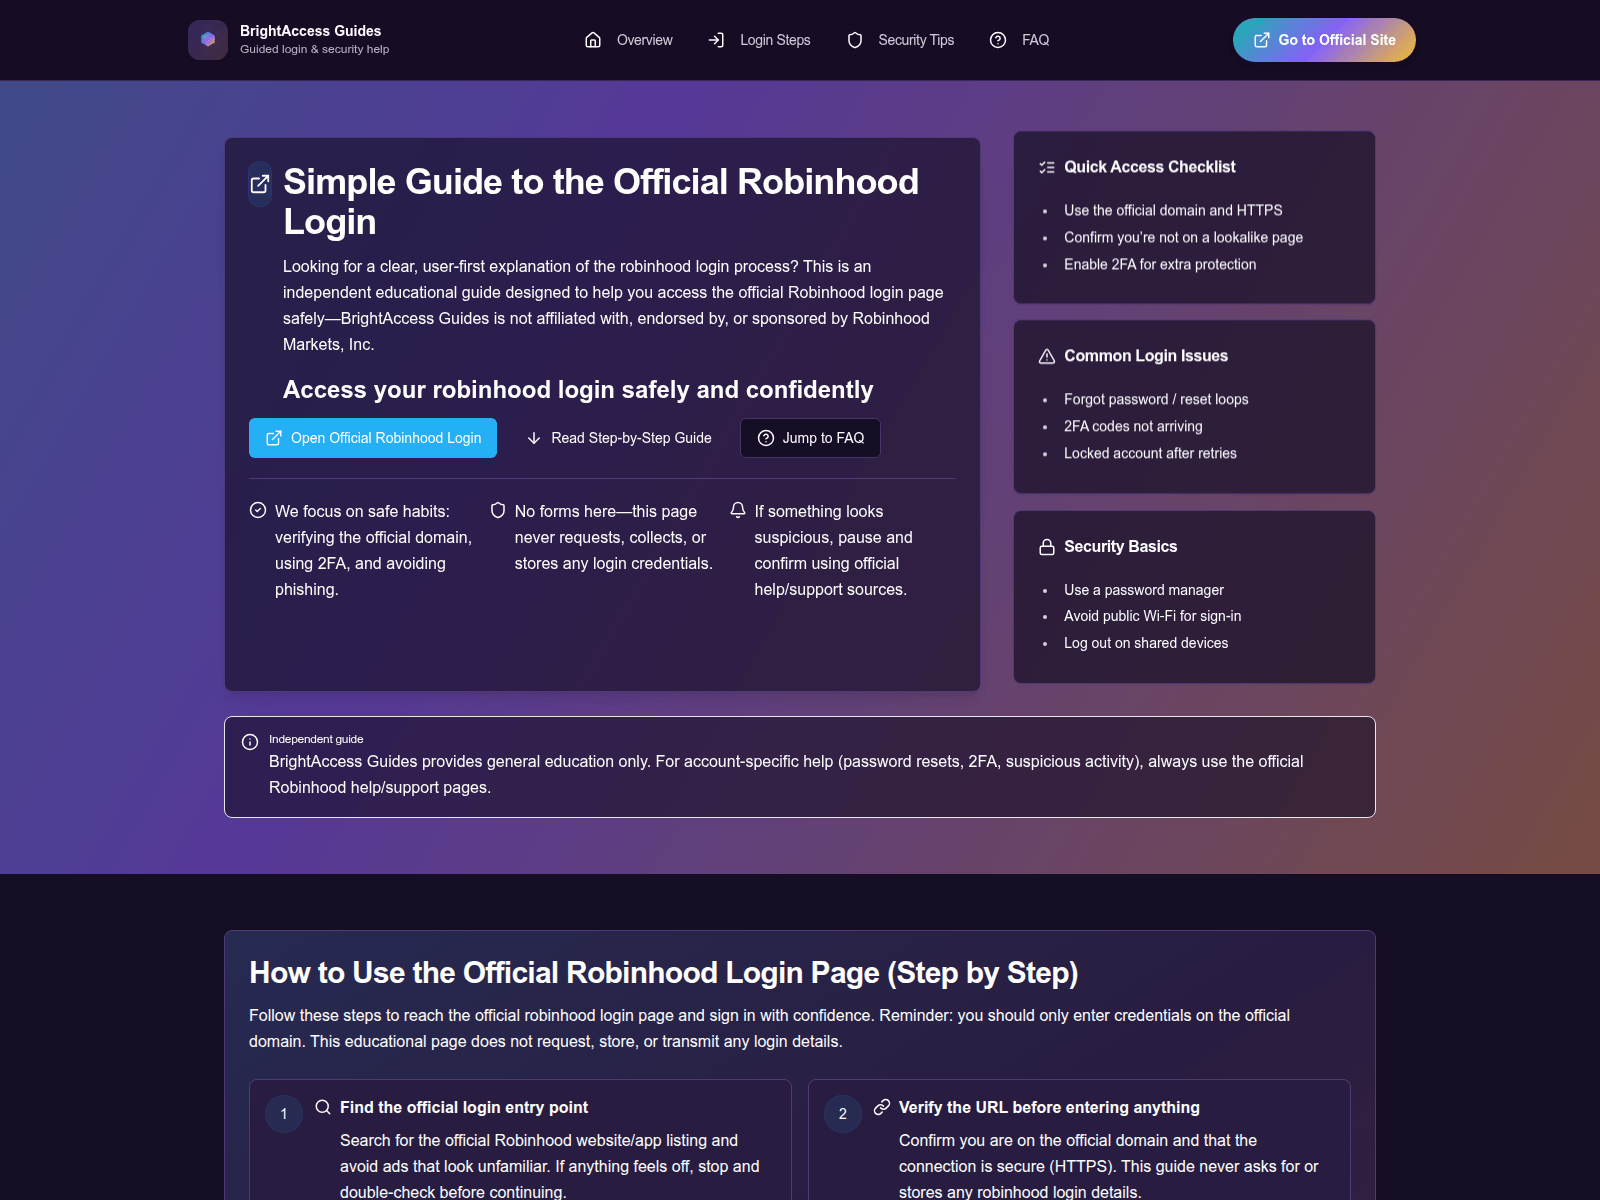Viewport: 1600px width, 1200px height.
Task: Click 'Forgot password / reset loops' item
Action: 1156,399
